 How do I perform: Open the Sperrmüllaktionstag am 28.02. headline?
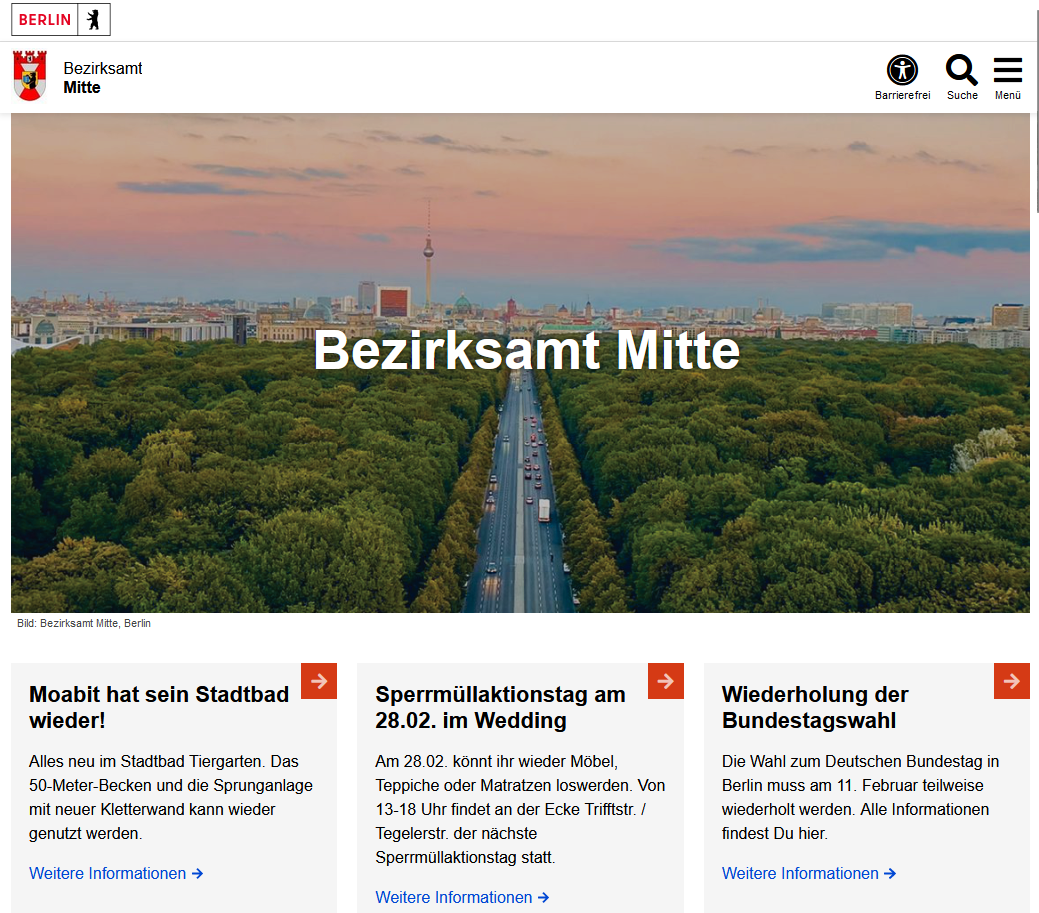[x=499, y=708]
